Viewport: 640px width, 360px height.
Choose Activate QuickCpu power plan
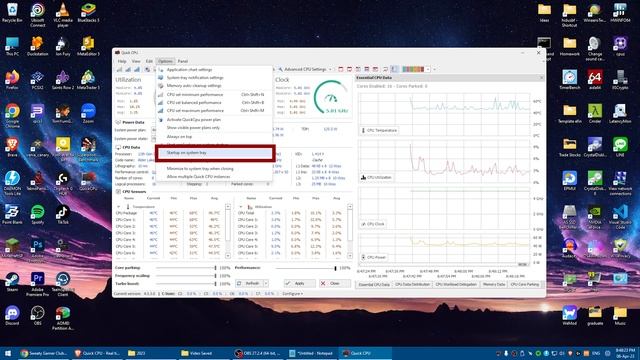[x=214, y=120]
